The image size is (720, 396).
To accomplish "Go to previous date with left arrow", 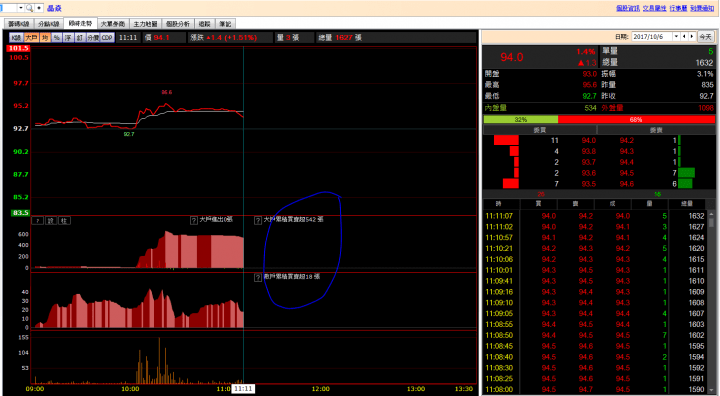I will [x=684, y=37].
